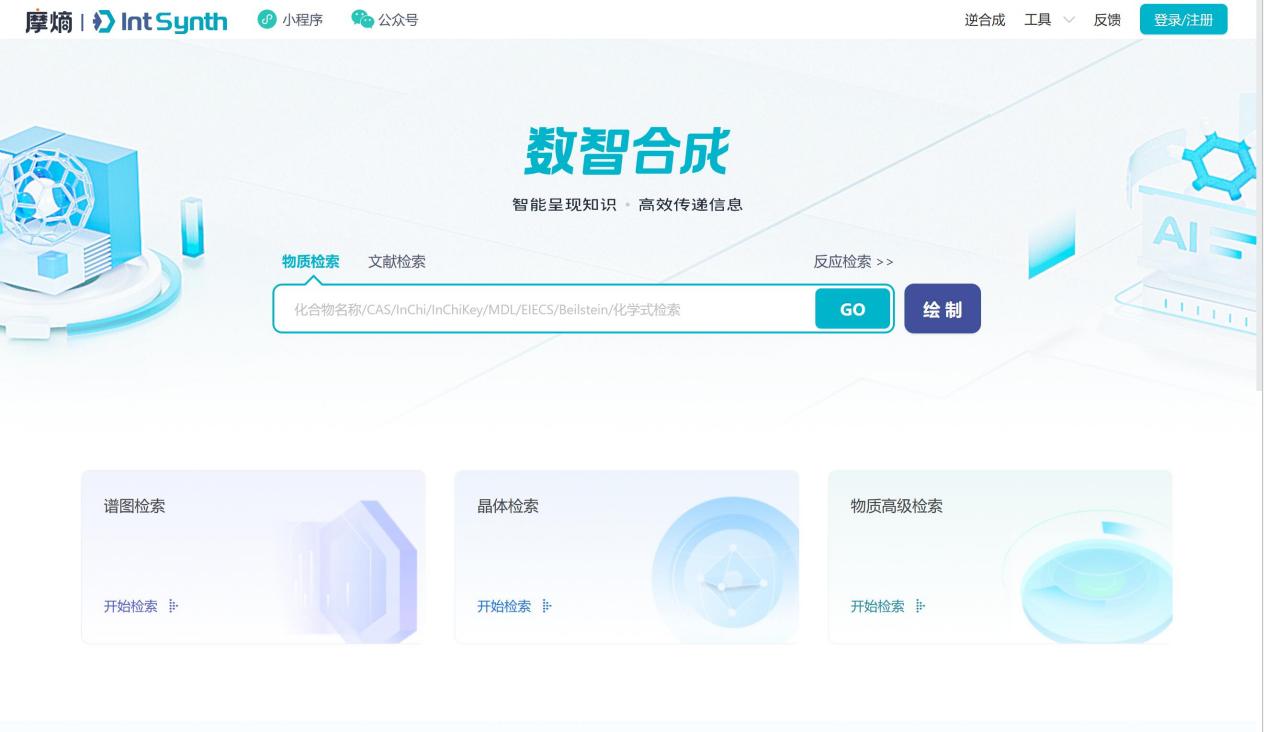
Task: Click the circular crystal graphic in 晶体检索 card
Action: click(727, 571)
